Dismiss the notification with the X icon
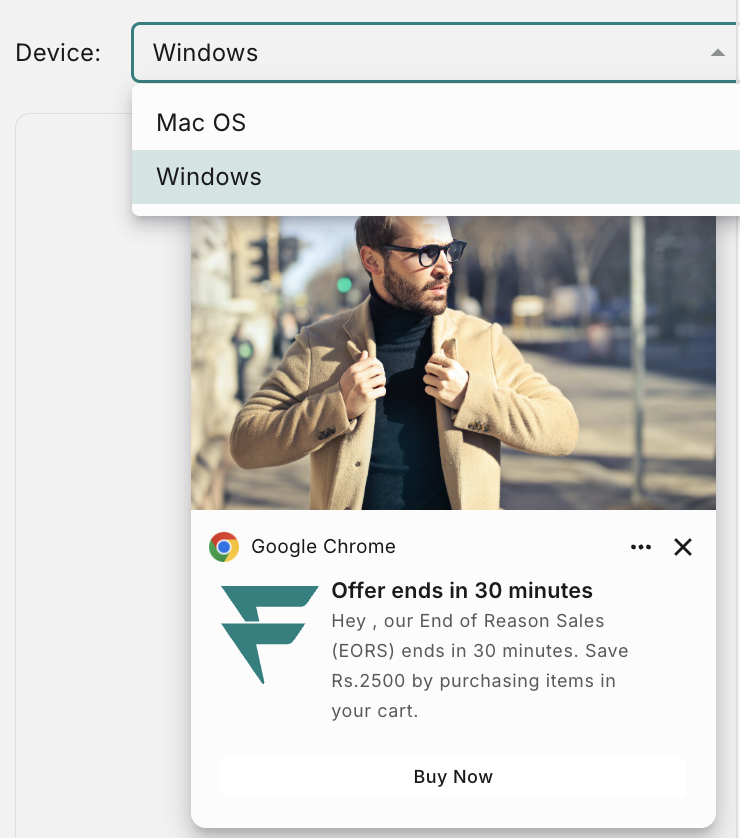This screenshot has height=838, width=740. 683,547
